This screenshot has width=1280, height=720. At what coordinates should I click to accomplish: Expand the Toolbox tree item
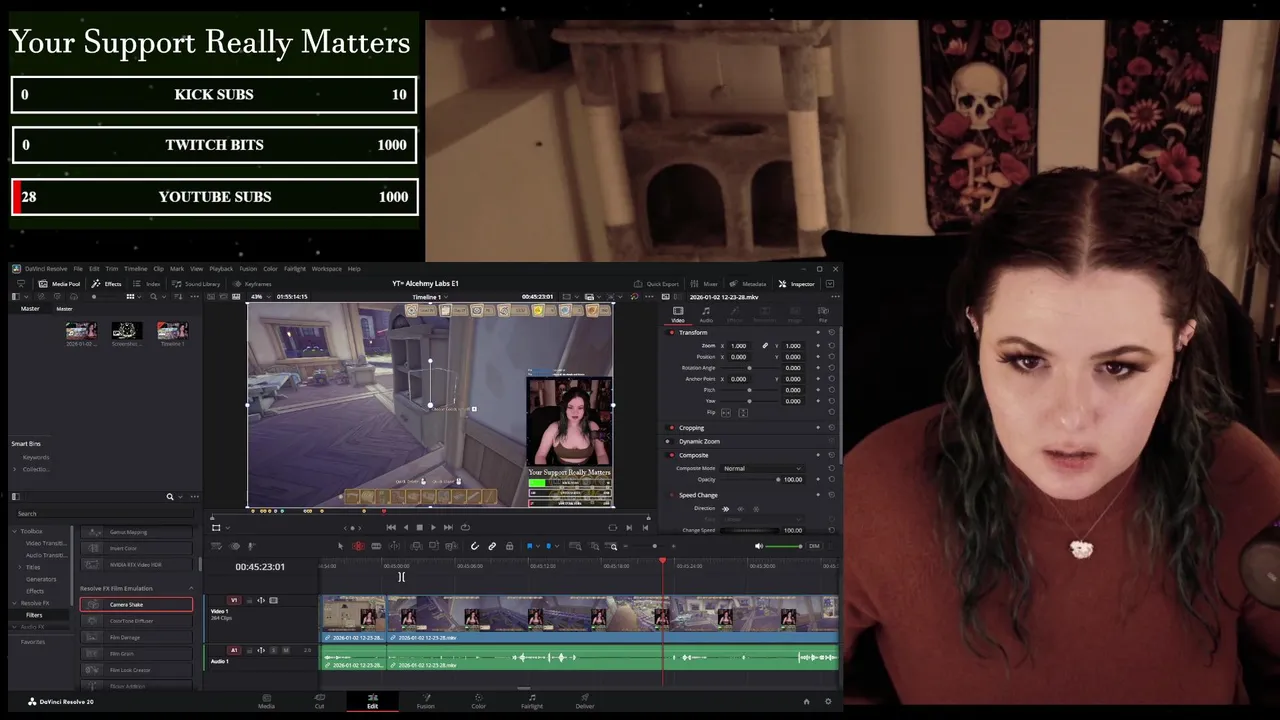click(15, 531)
